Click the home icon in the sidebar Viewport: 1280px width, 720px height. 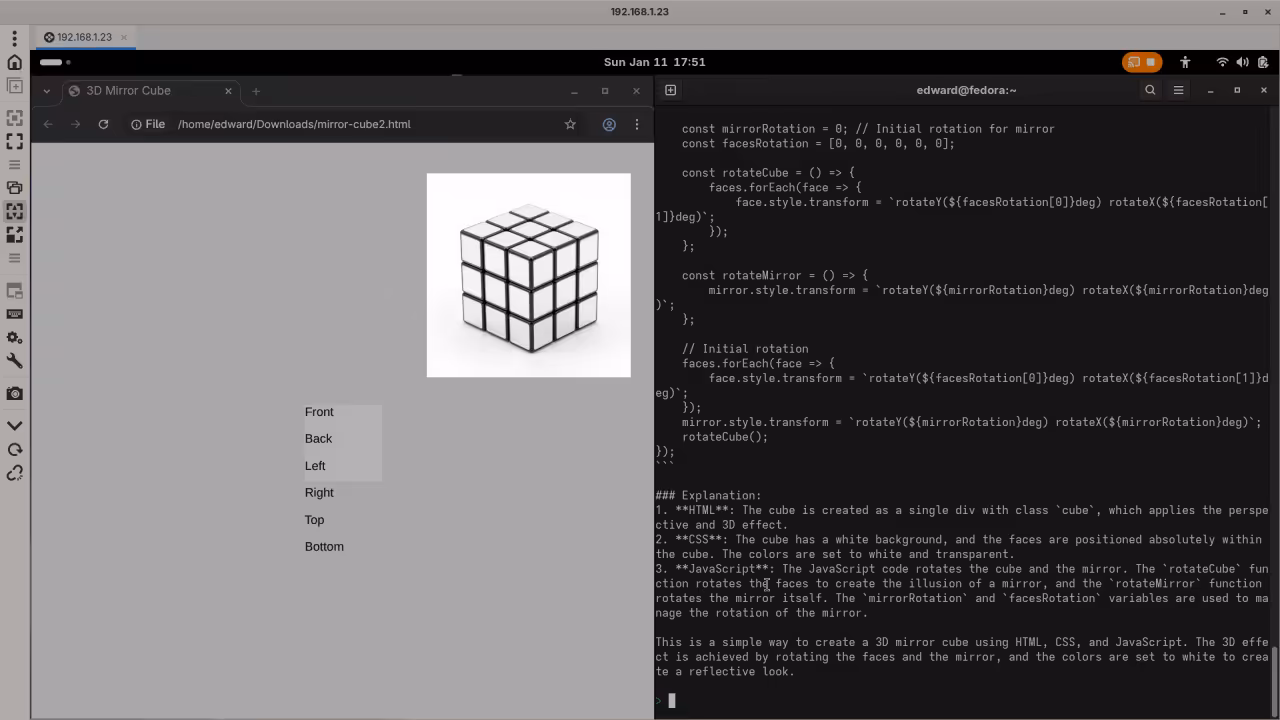14,62
